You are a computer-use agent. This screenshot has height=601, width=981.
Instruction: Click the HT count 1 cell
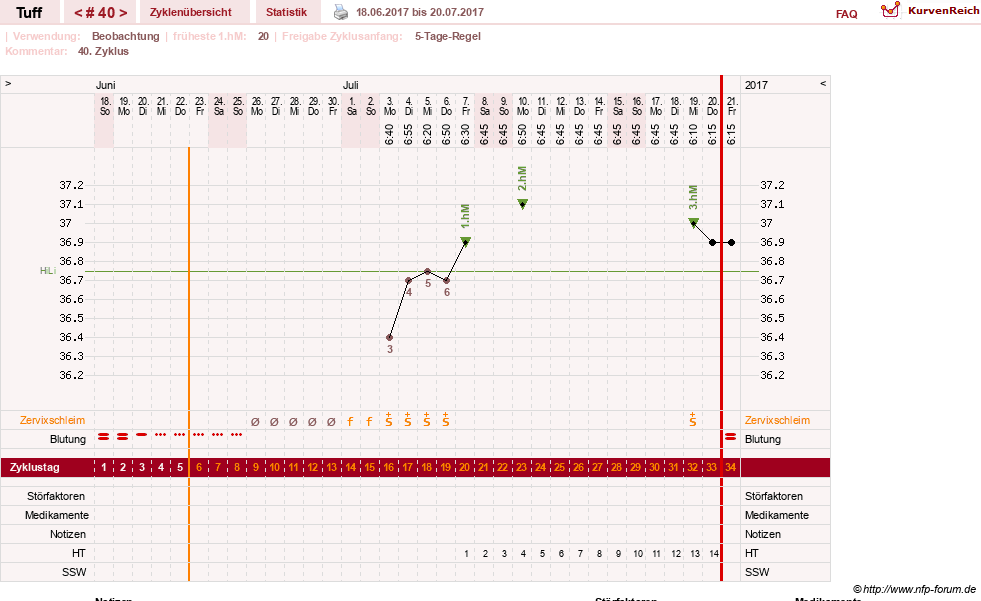click(466, 553)
